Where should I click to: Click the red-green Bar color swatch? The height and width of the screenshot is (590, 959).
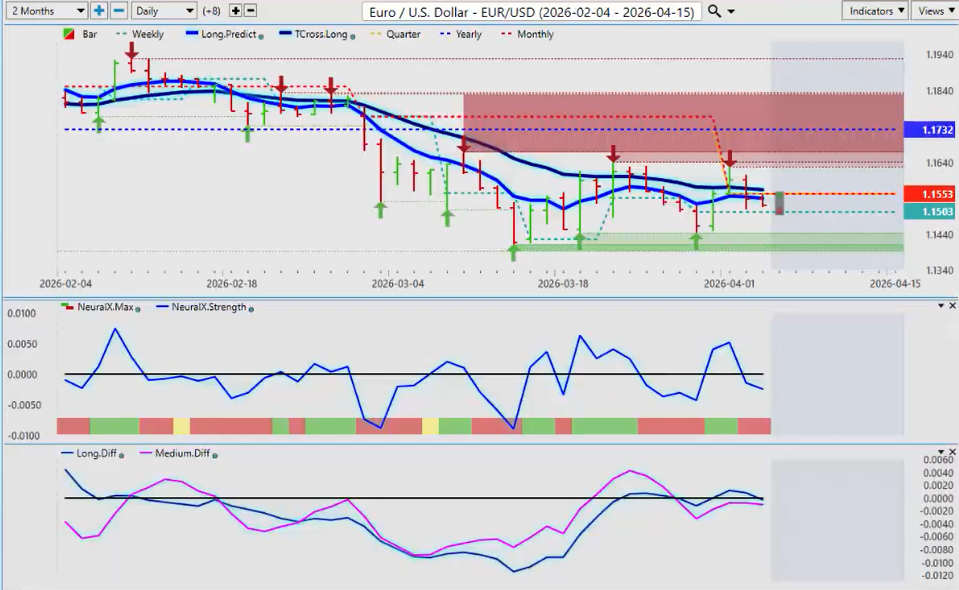tap(67, 34)
